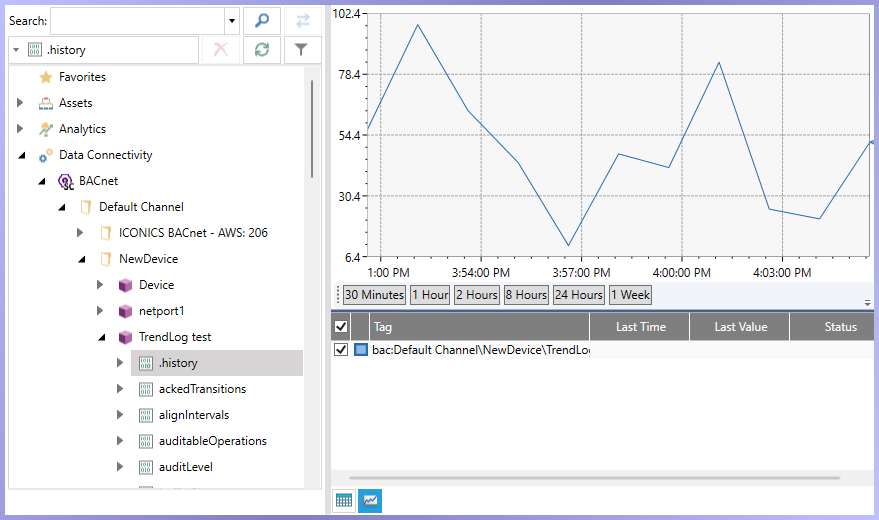Click the swap arrows icon beside search
This screenshot has height=520, width=879.
303,21
